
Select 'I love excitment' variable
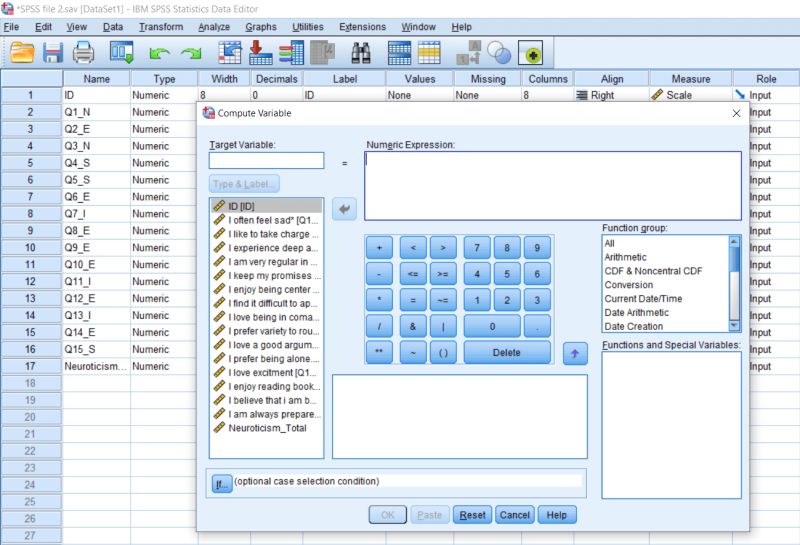pyautogui.click(x=266, y=373)
